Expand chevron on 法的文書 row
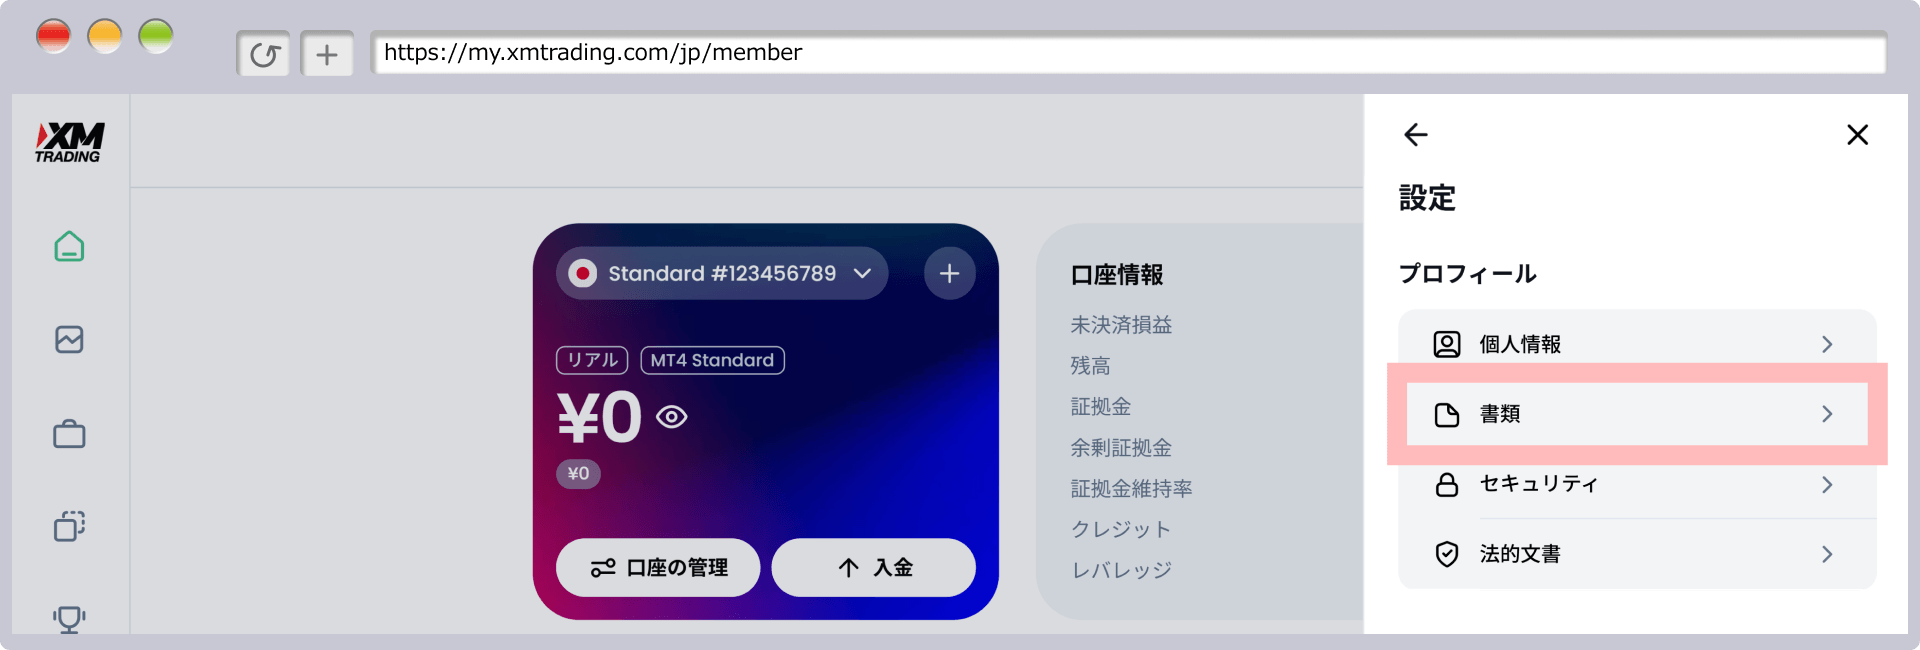 [1827, 554]
